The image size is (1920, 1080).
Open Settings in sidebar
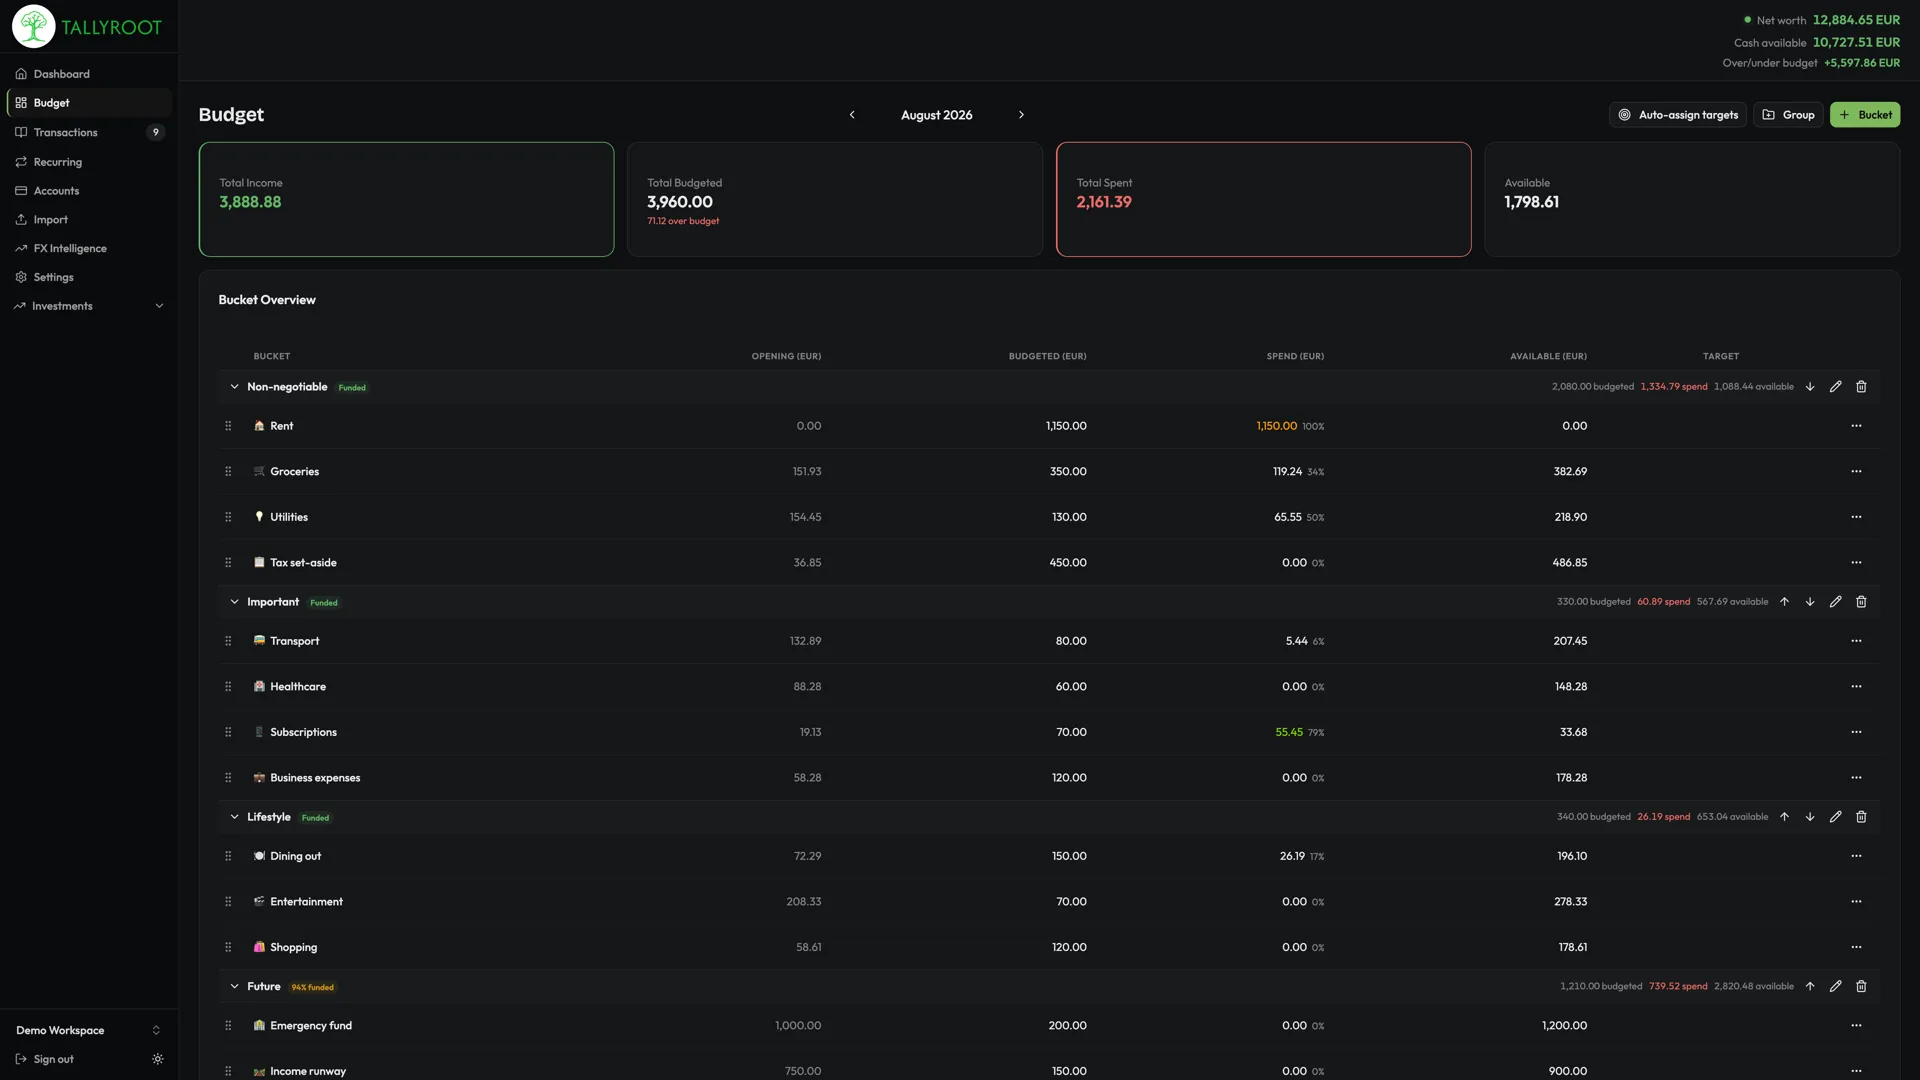click(x=89, y=277)
